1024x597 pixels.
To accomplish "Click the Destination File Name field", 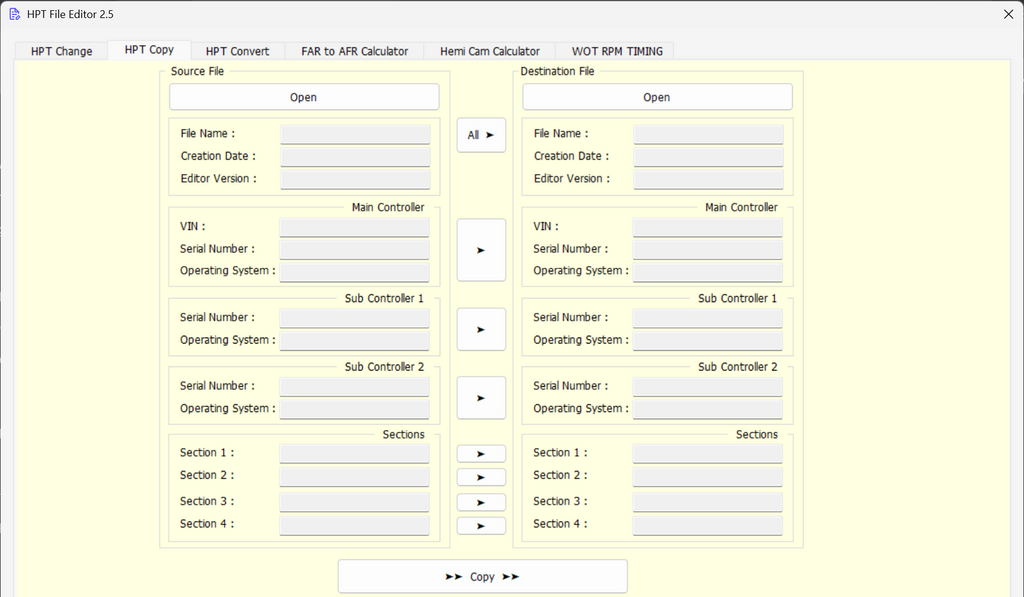I will [709, 134].
